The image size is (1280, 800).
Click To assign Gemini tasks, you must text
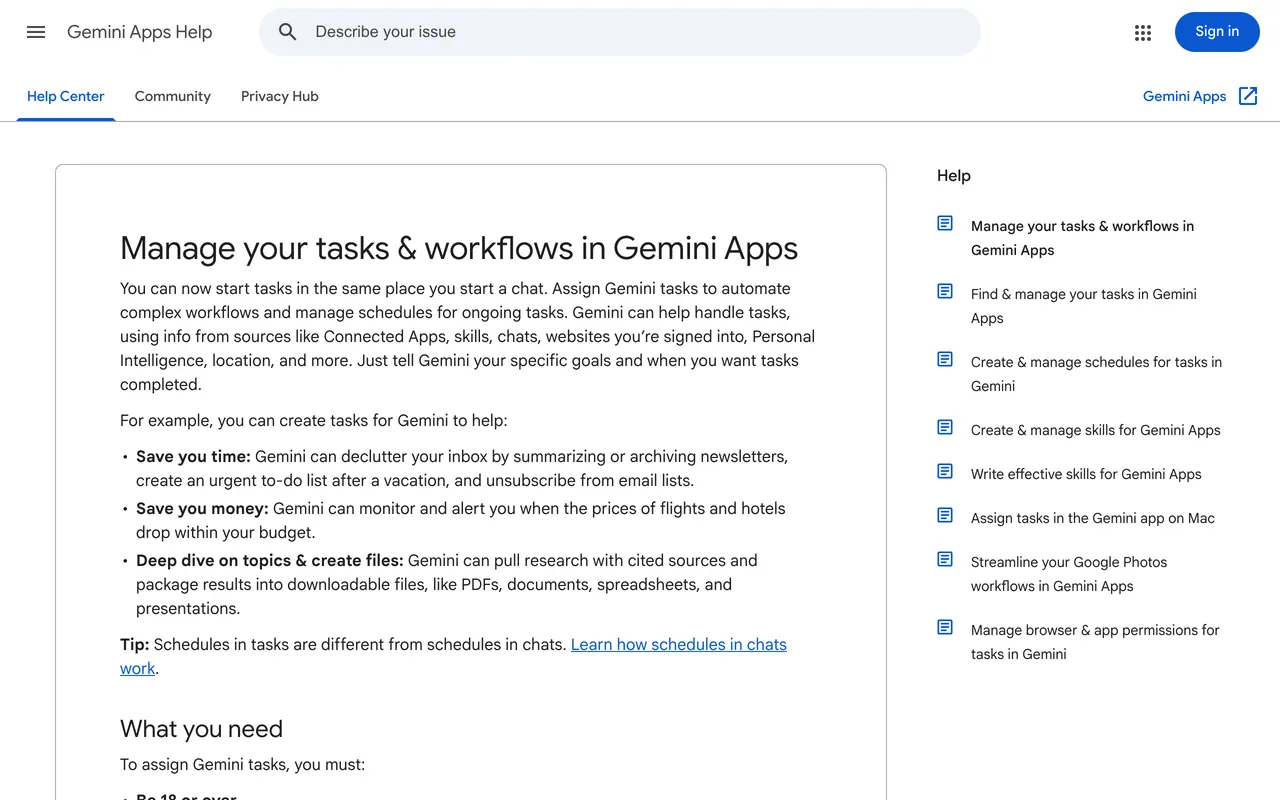pyautogui.click(x=243, y=764)
